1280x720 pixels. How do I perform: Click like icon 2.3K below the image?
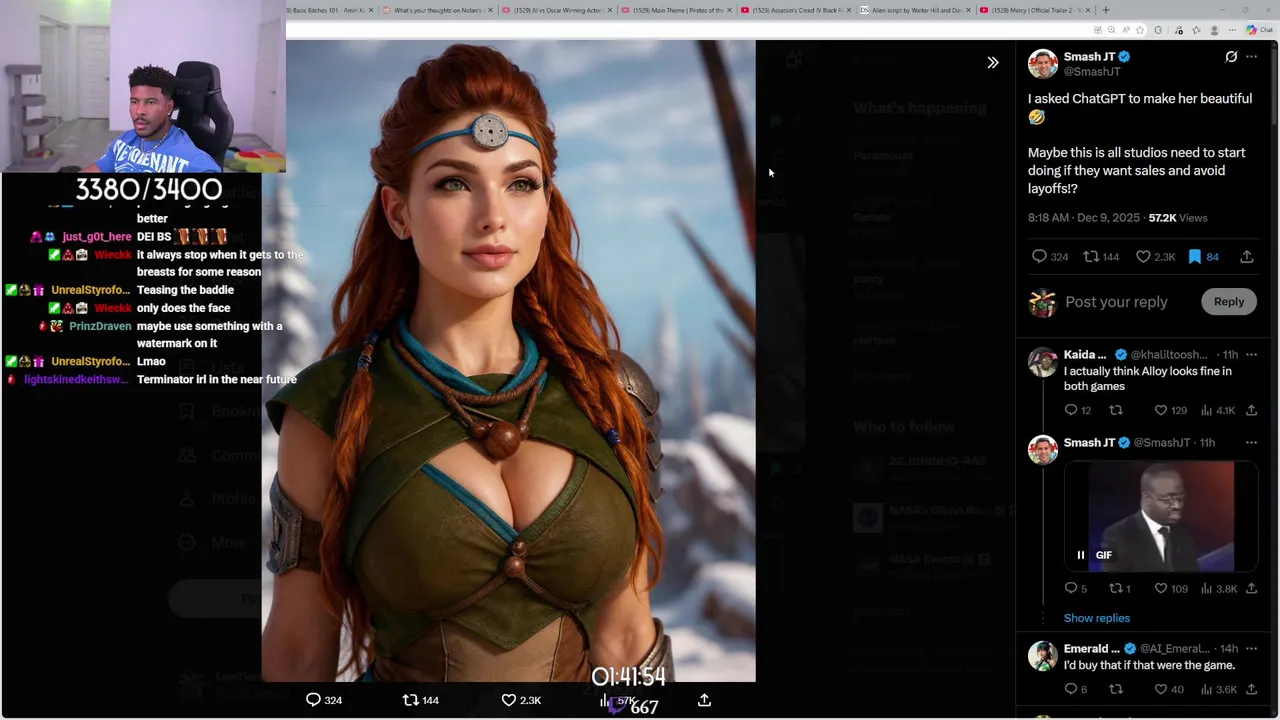tap(520, 700)
